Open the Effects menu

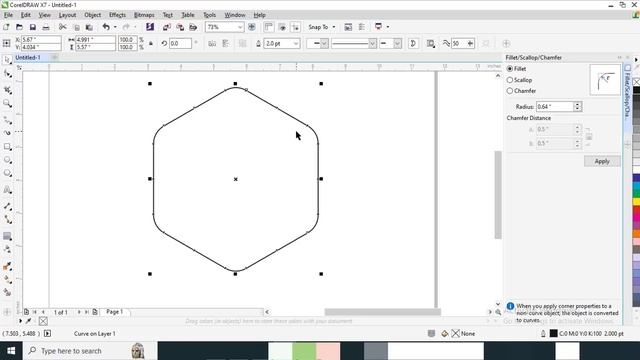point(117,15)
